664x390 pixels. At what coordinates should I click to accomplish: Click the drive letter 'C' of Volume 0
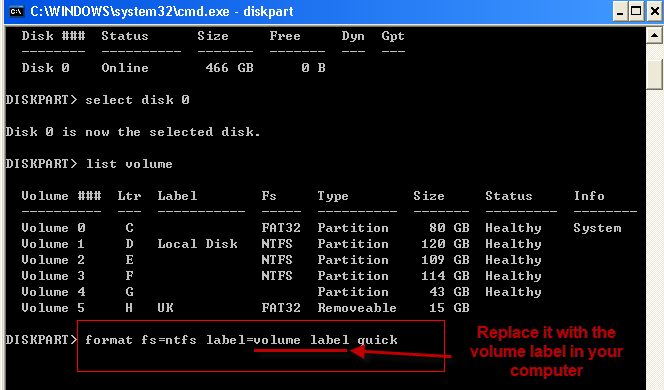point(130,228)
